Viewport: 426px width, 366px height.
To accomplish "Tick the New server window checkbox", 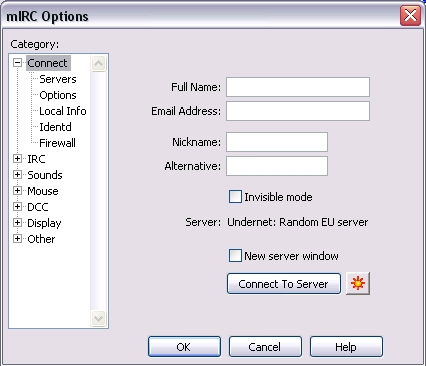I will click(235, 256).
